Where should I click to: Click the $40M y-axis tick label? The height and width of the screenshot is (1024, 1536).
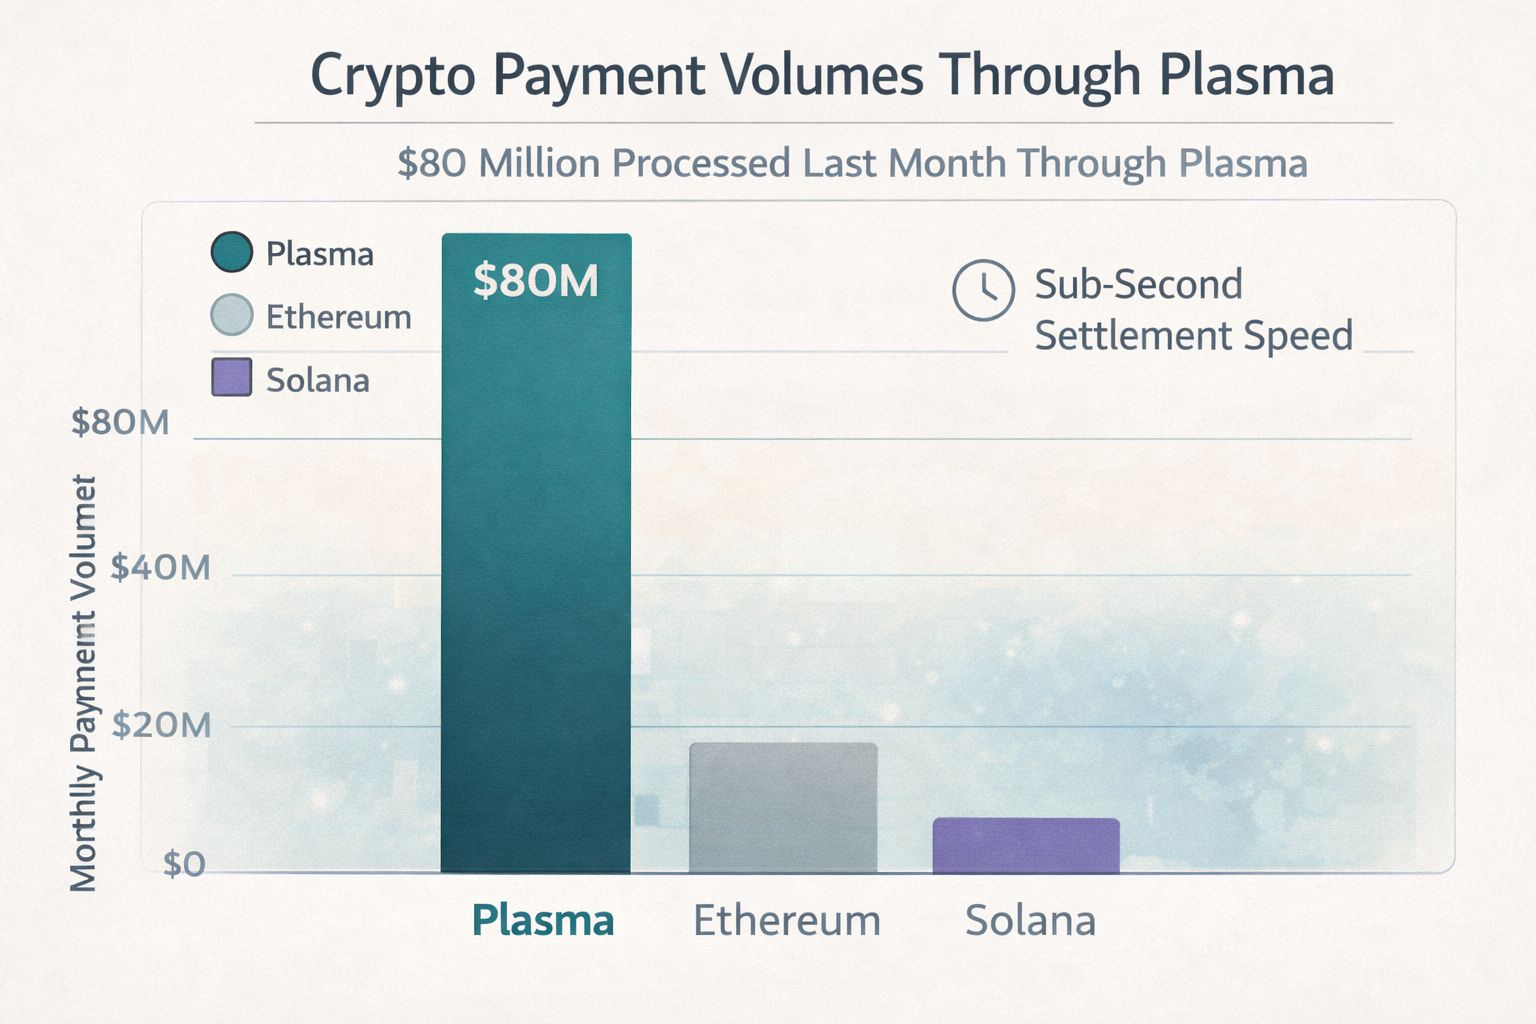pyautogui.click(x=160, y=568)
